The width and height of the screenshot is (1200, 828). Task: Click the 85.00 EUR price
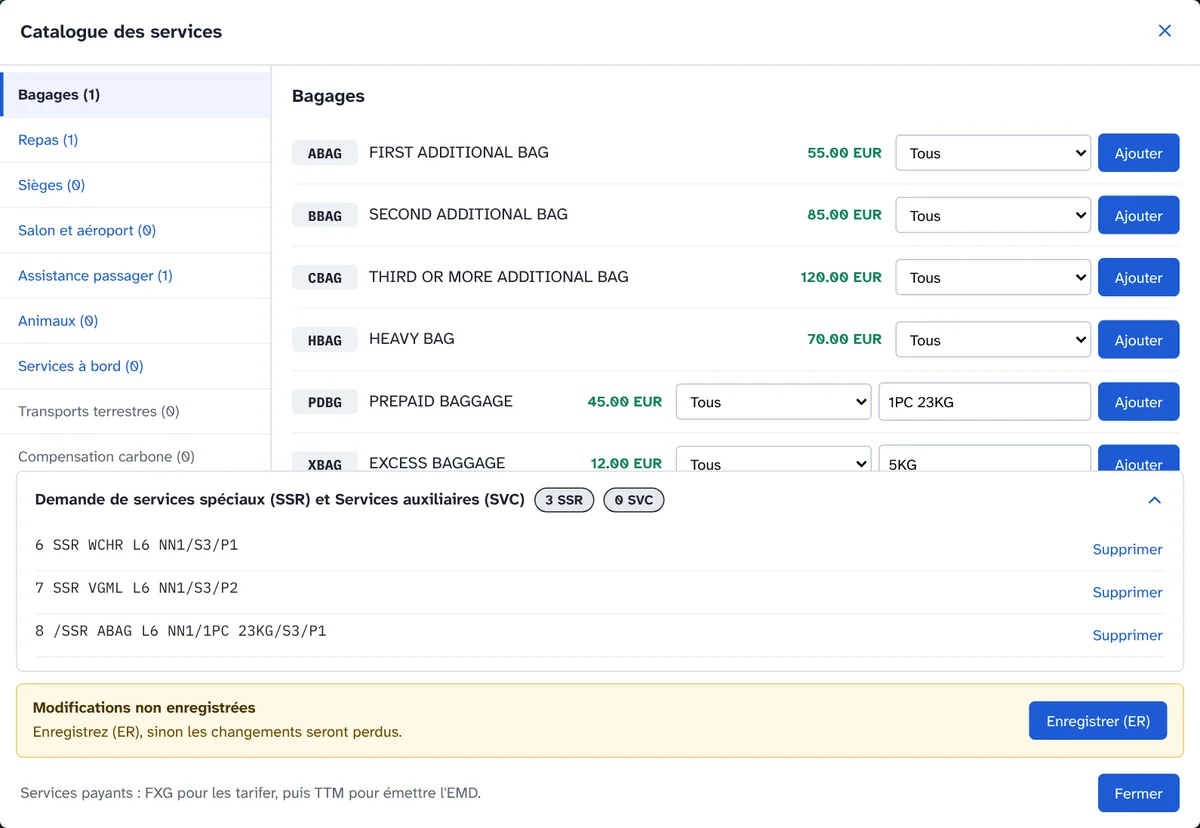tap(844, 215)
